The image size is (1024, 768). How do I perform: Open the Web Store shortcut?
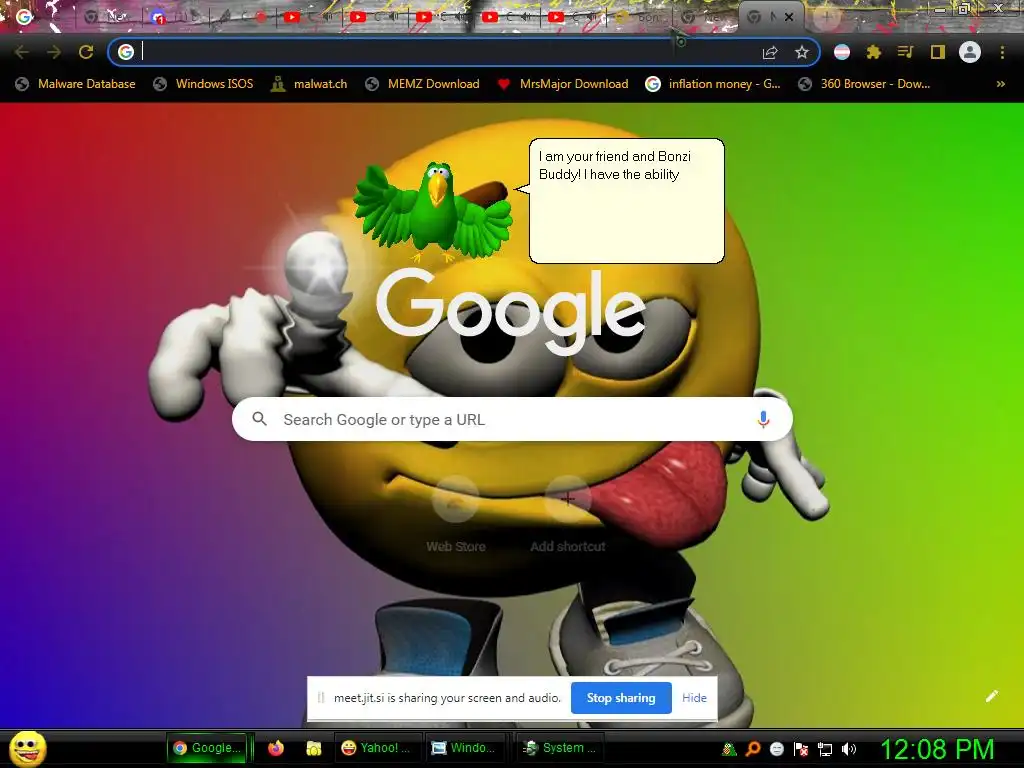pyautogui.click(x=456, y=516)
